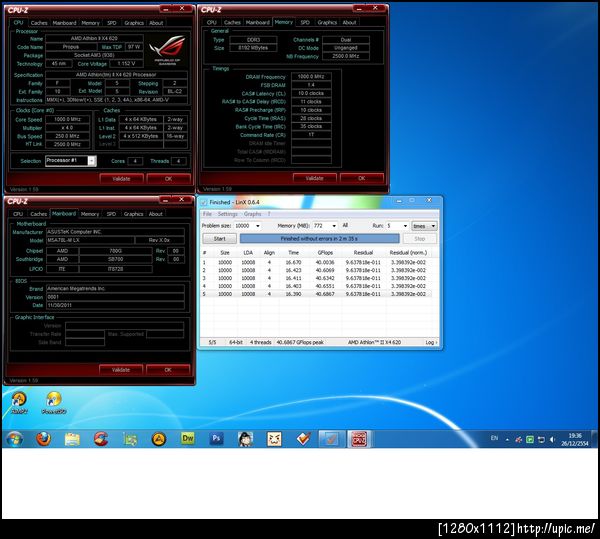Viewport: 600px width, 539px height.
Task: Open CCleaner red icon in taskbar
Action: 101,439
